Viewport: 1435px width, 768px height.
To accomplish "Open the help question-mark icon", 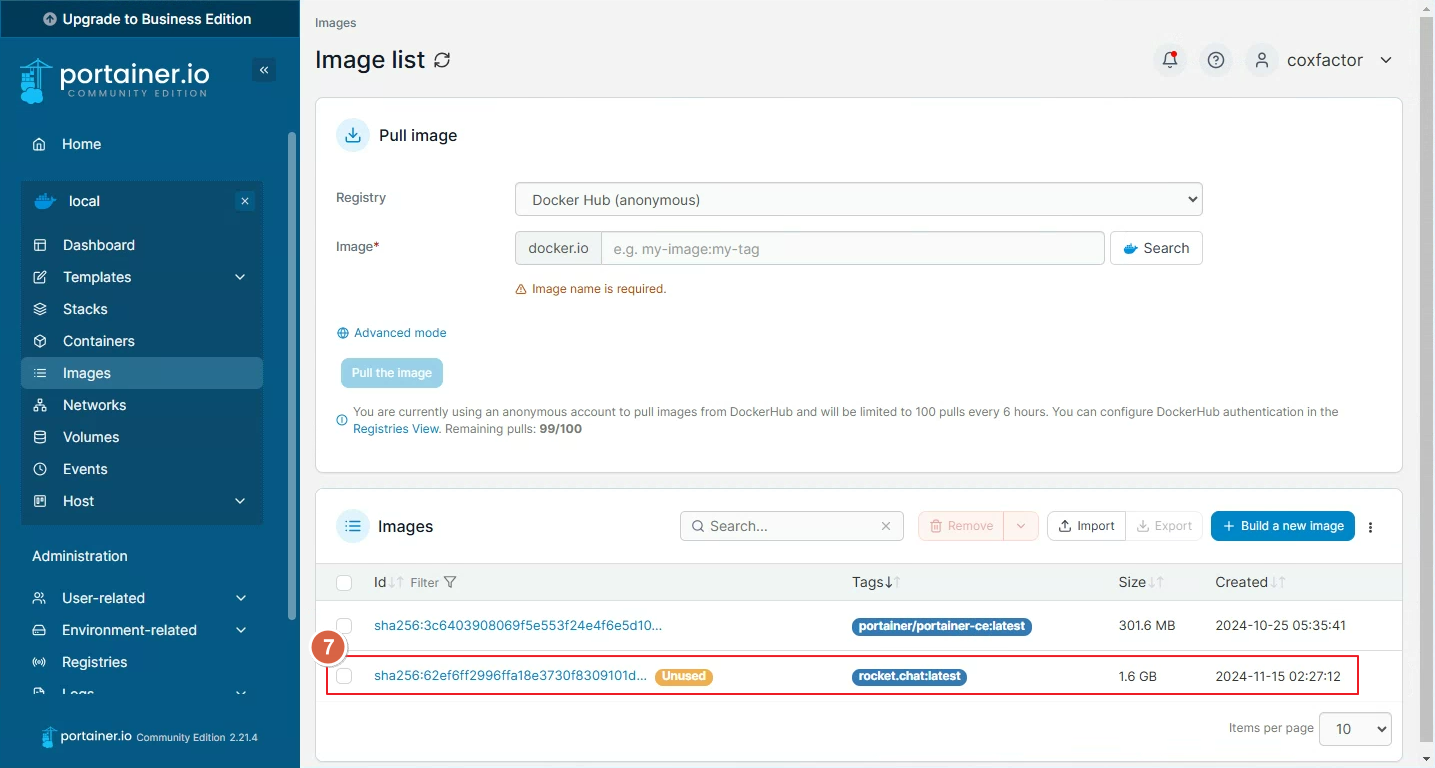I will coord(1216,60).
